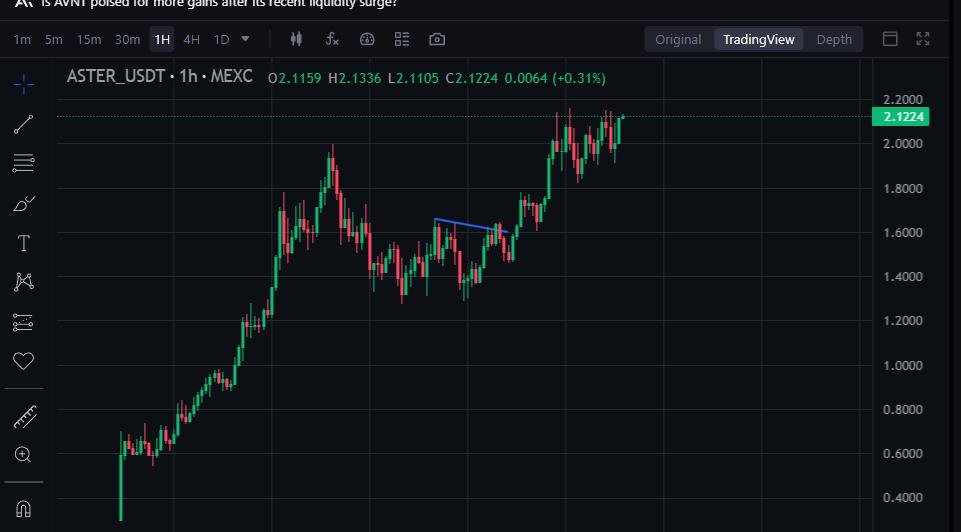
Task: Take a chart snapshot with camera icon
Action: (437, 39)
